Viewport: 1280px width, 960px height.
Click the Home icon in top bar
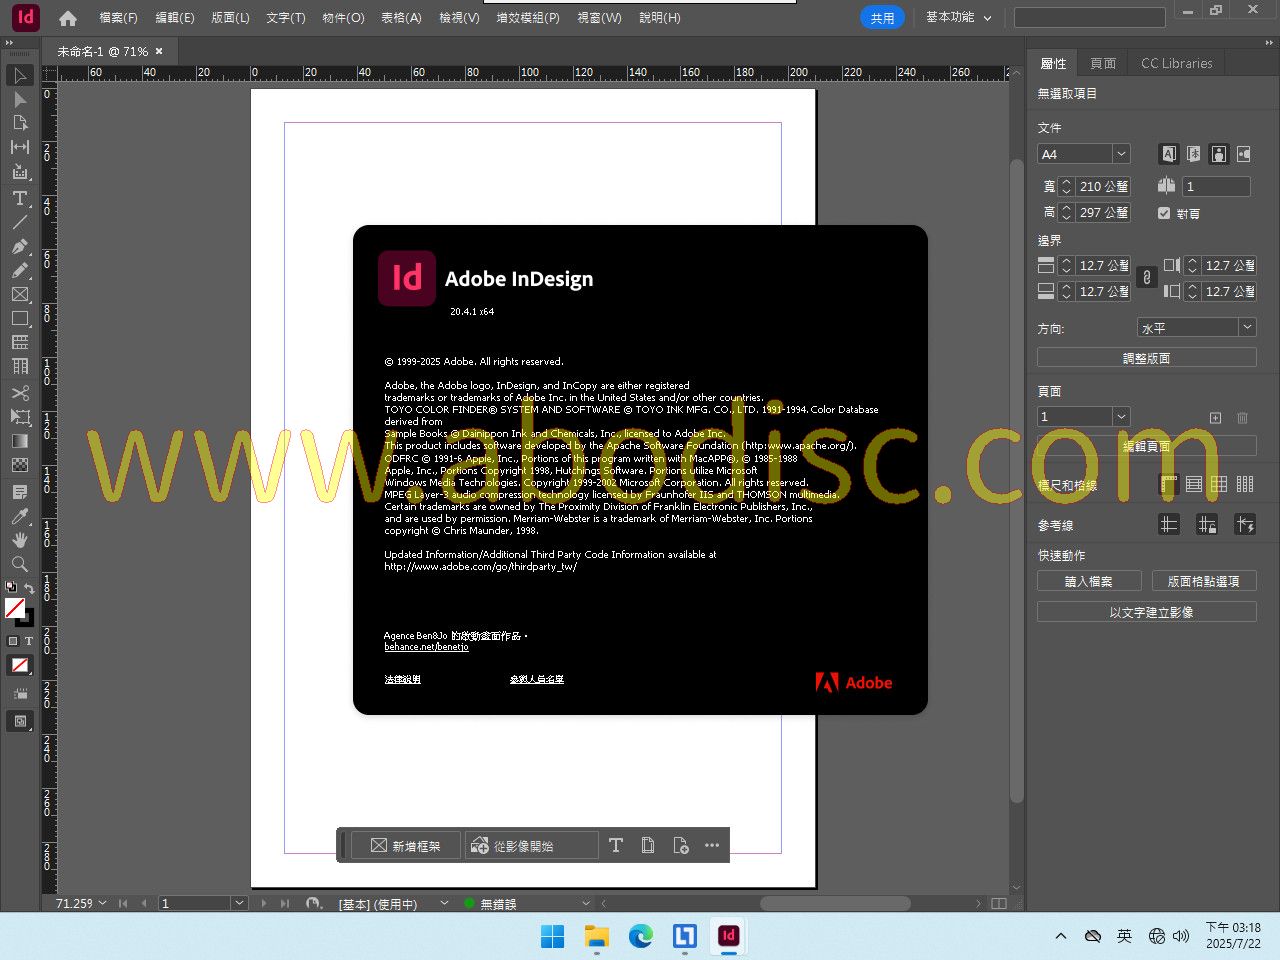pos(68,18)
